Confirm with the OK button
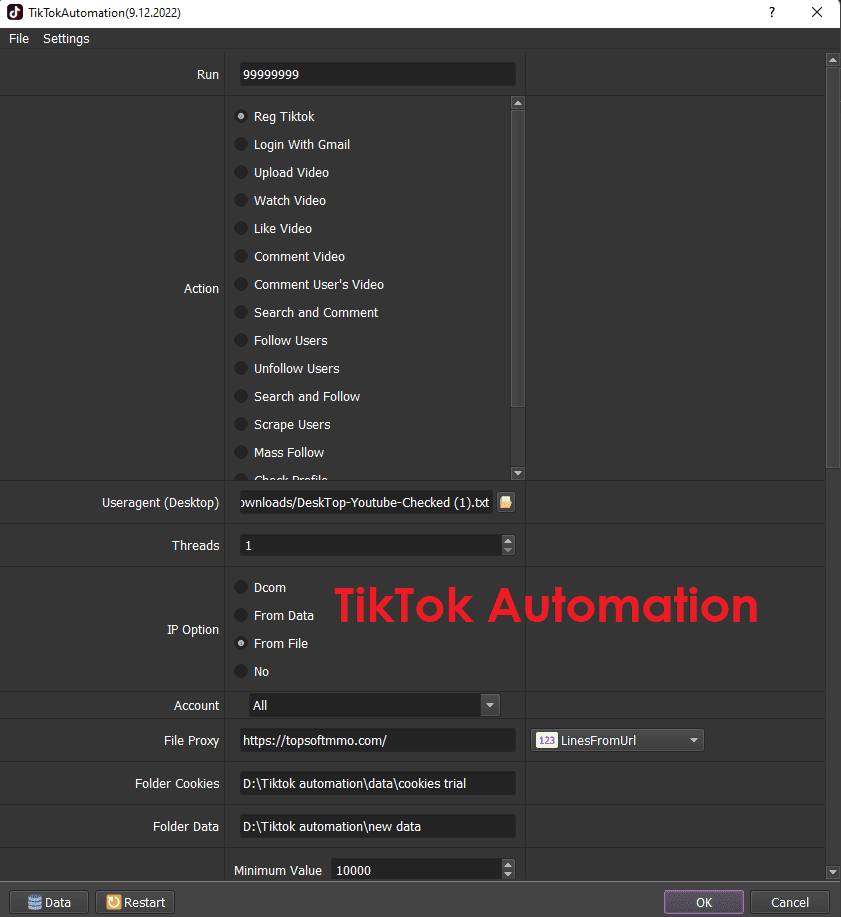Screen dimensions: 841x917 704,902
